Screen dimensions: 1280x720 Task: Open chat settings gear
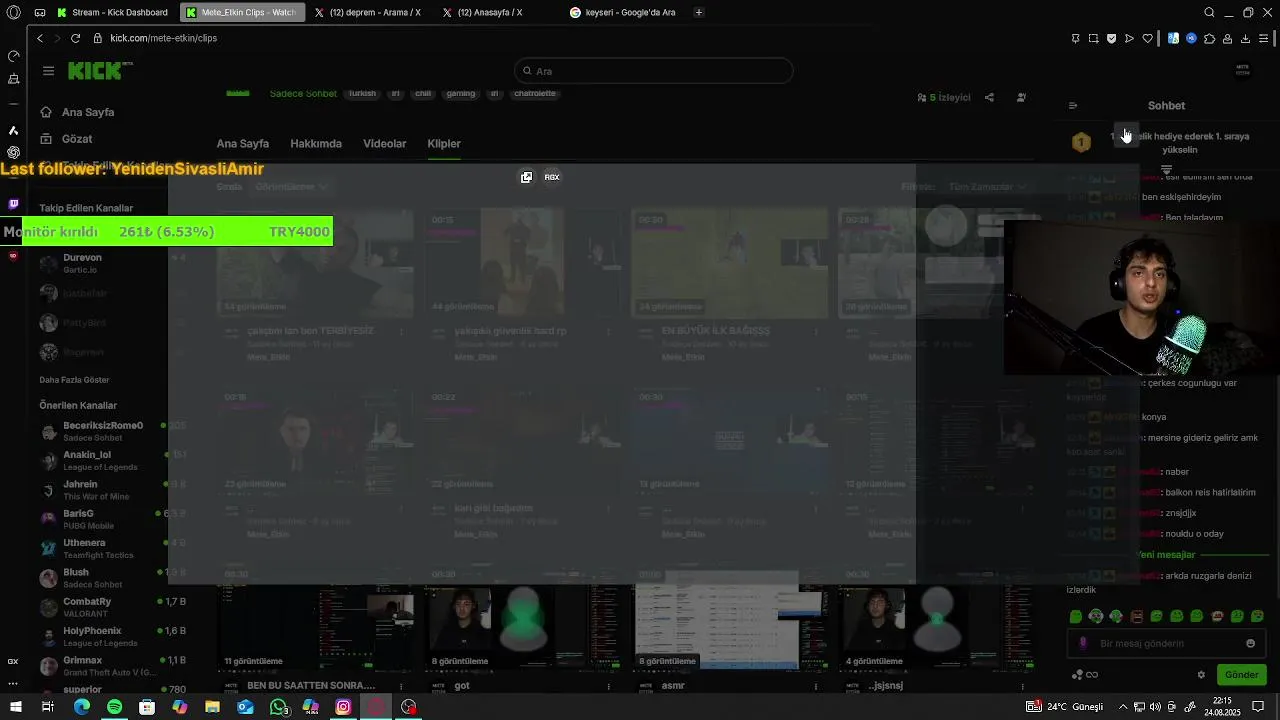pyautogui.click(x=1201, y=674)
